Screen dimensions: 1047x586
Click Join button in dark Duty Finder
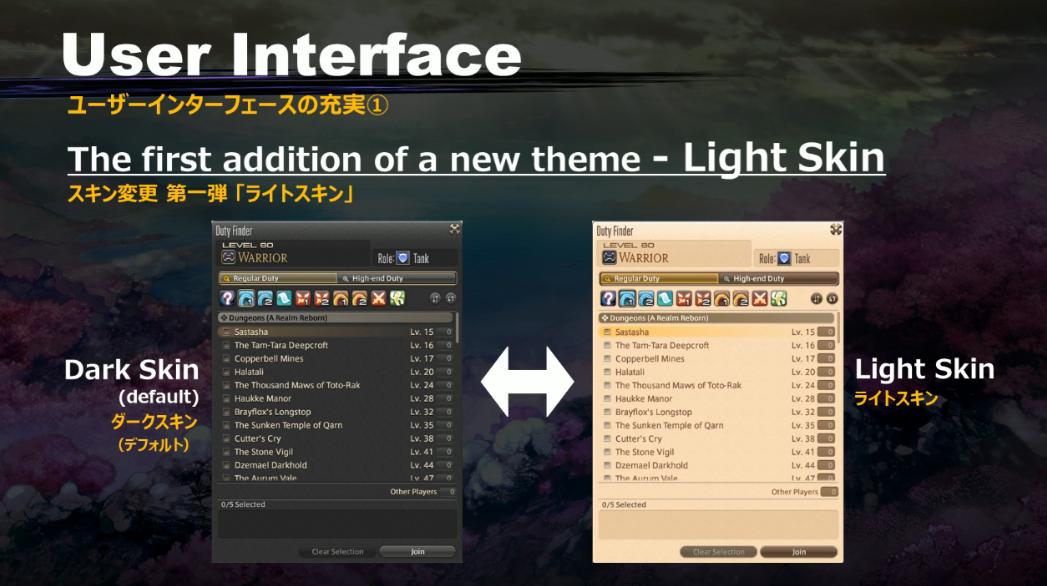(x=417, y=551)
